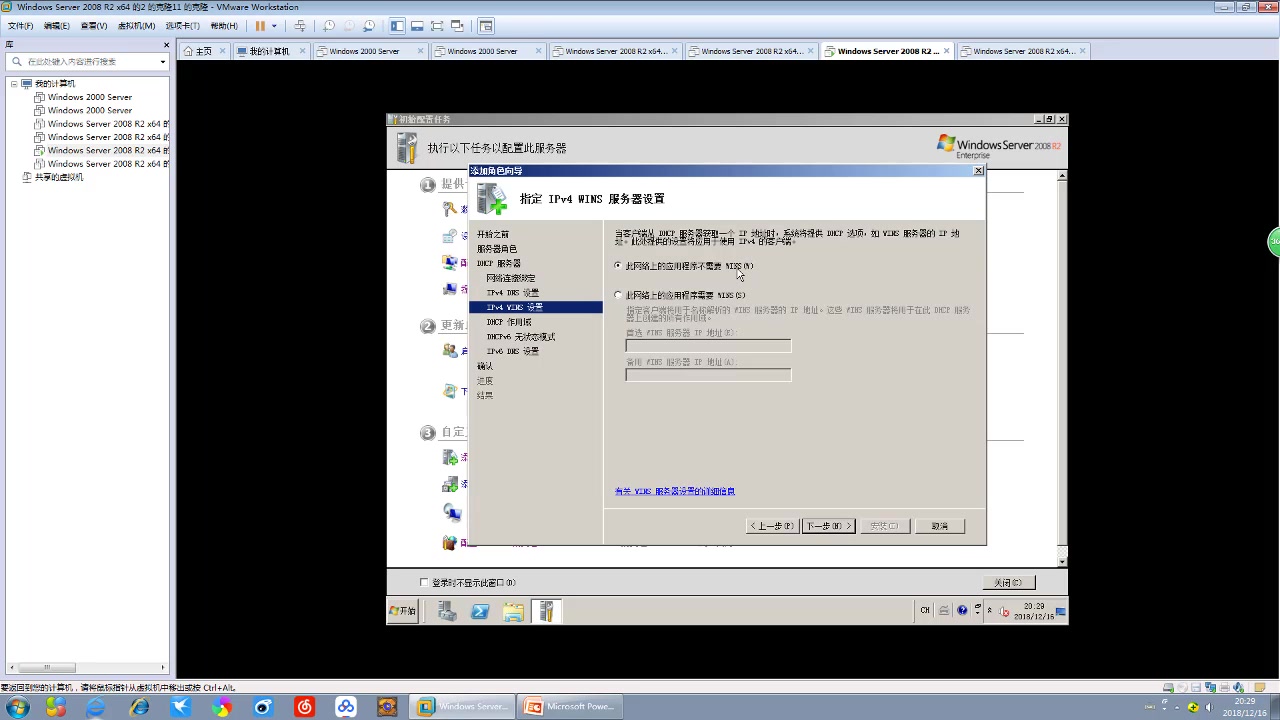Select DHCP 作用域 step in the wizard sidebar
1280x720 pixels.
[x=509, y=322]
